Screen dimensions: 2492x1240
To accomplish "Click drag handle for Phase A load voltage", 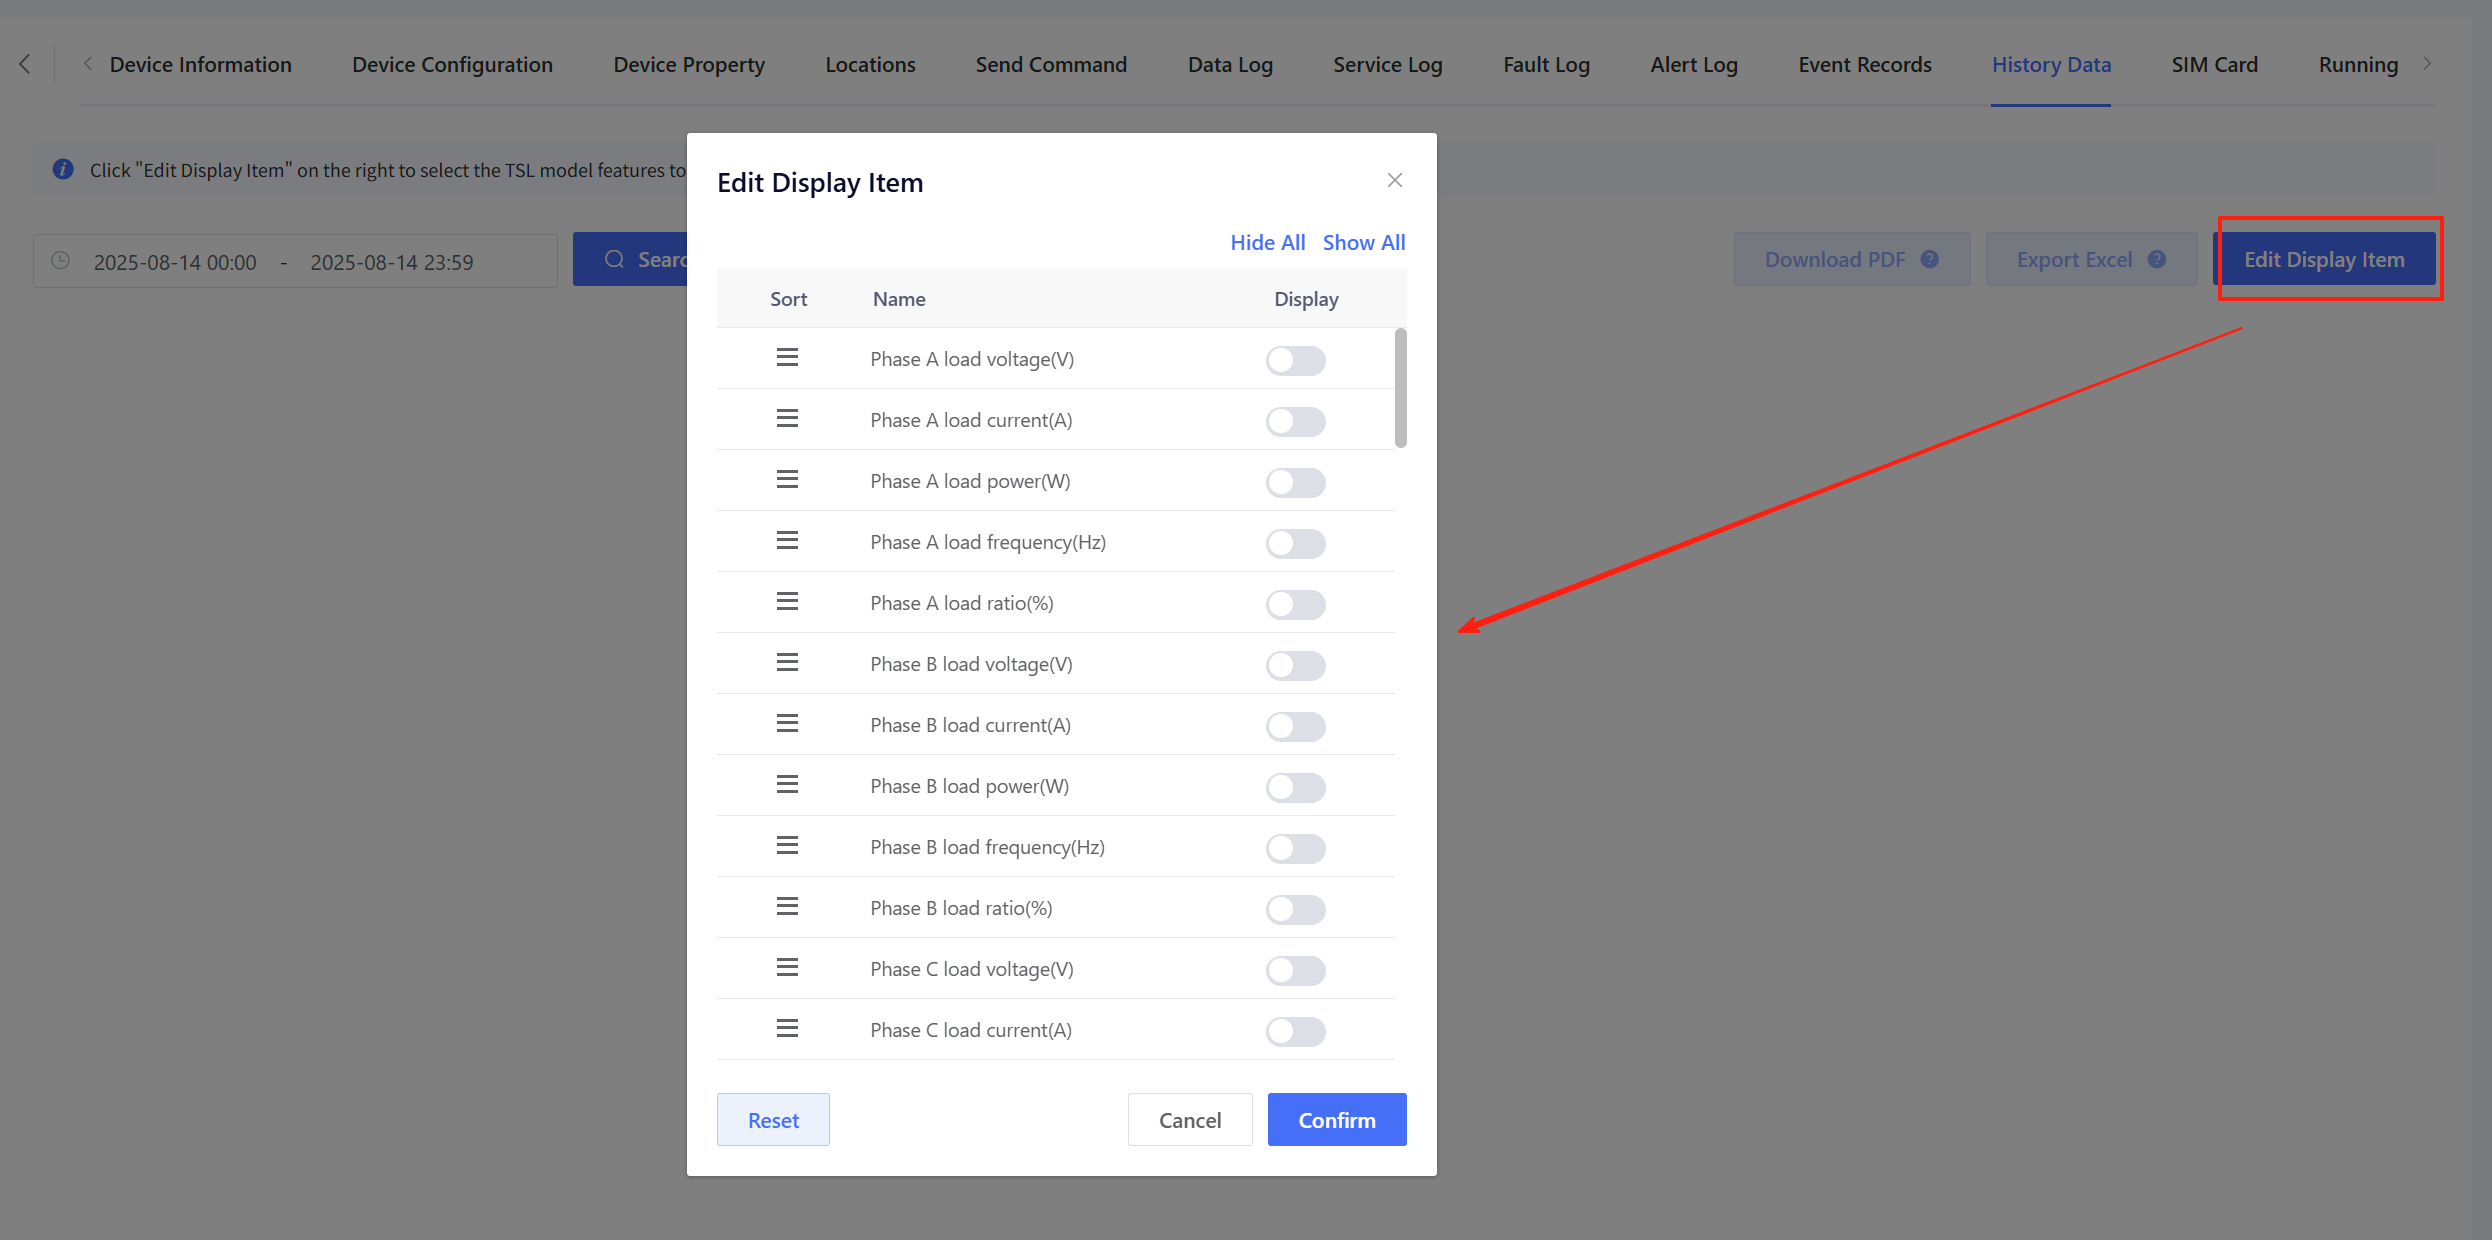I will click(x=787, y=358).
